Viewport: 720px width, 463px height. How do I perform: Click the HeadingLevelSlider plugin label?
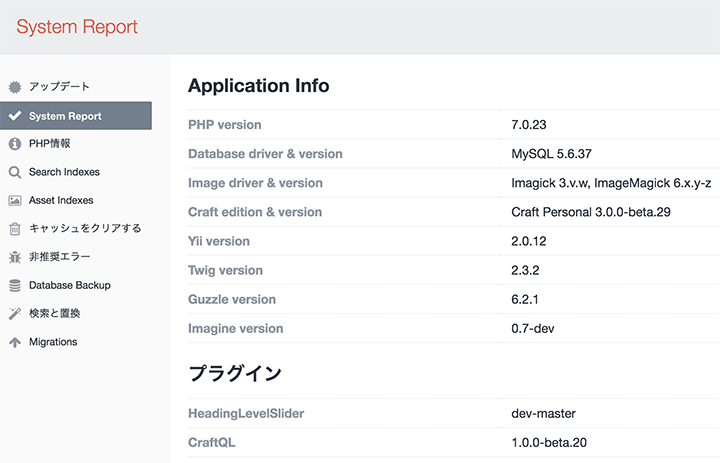click(x=246, y=413)
